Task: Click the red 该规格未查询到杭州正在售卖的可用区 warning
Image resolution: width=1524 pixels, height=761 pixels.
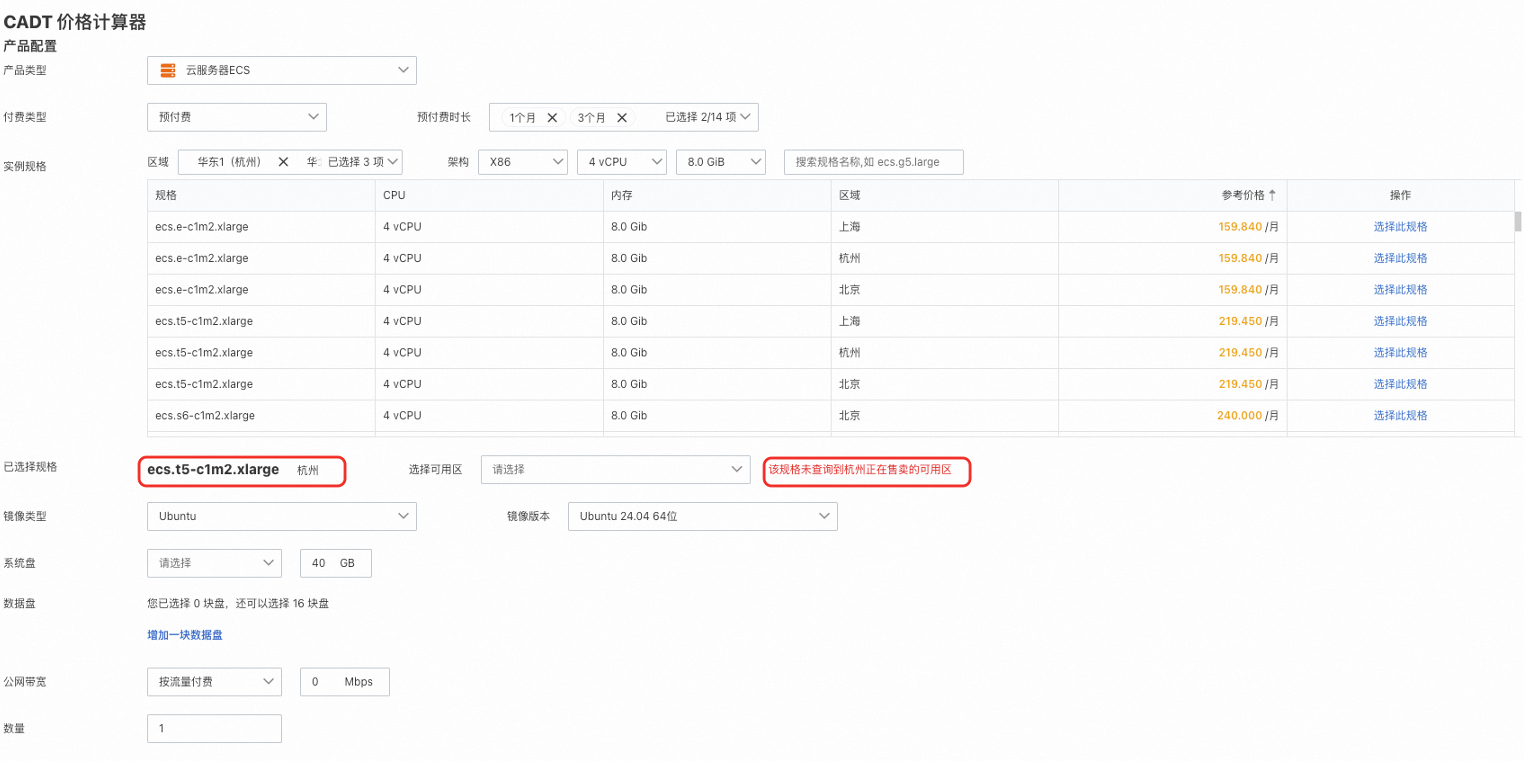Action: click(x=860, y=469)
